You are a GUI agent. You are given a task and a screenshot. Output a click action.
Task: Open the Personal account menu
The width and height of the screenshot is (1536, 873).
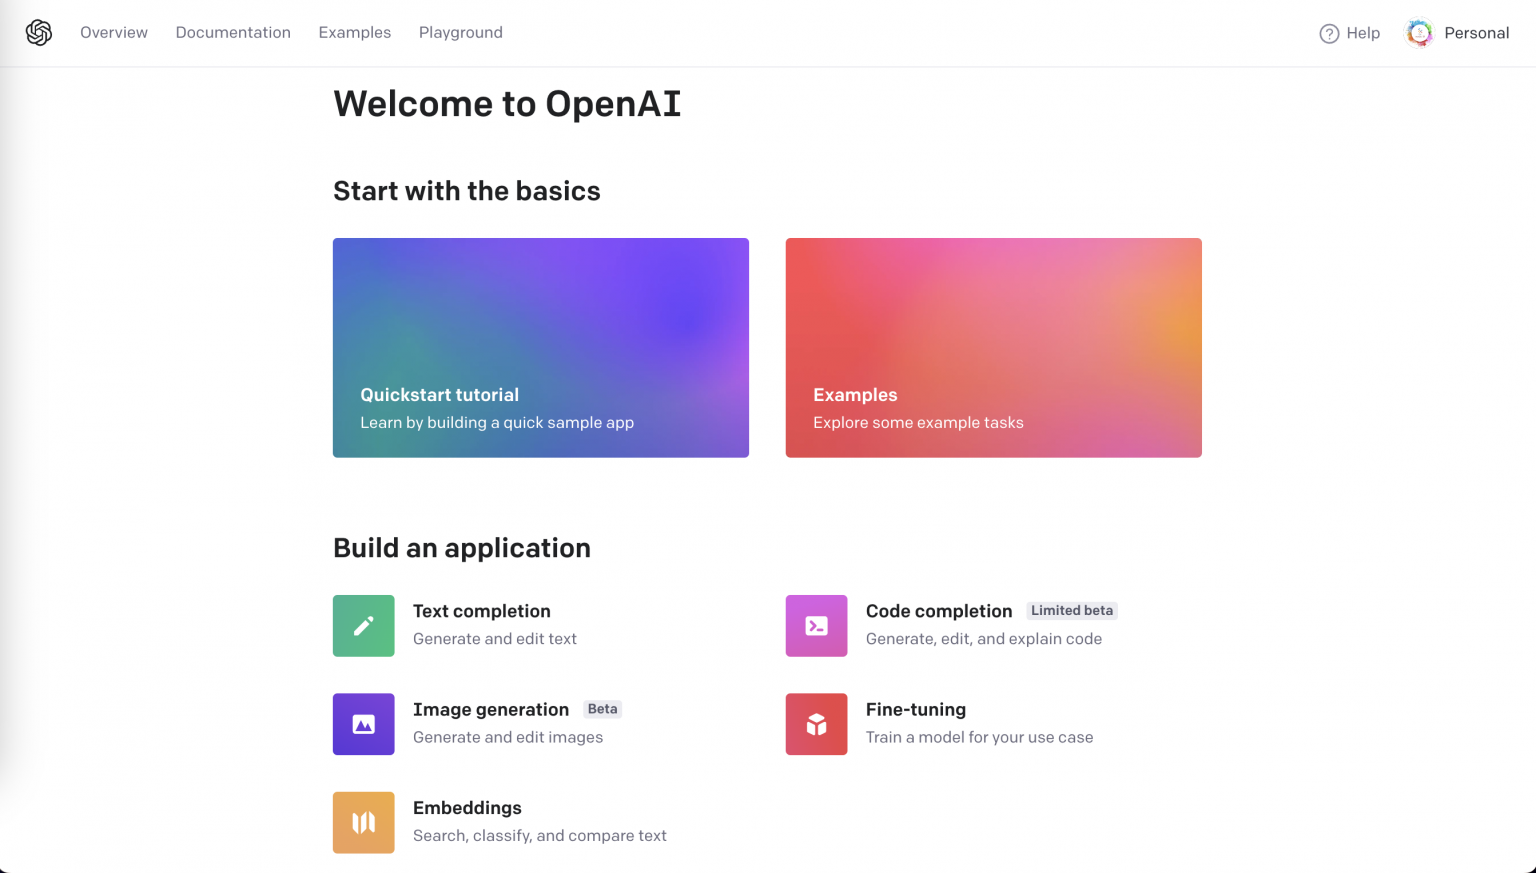[1476, 33]
